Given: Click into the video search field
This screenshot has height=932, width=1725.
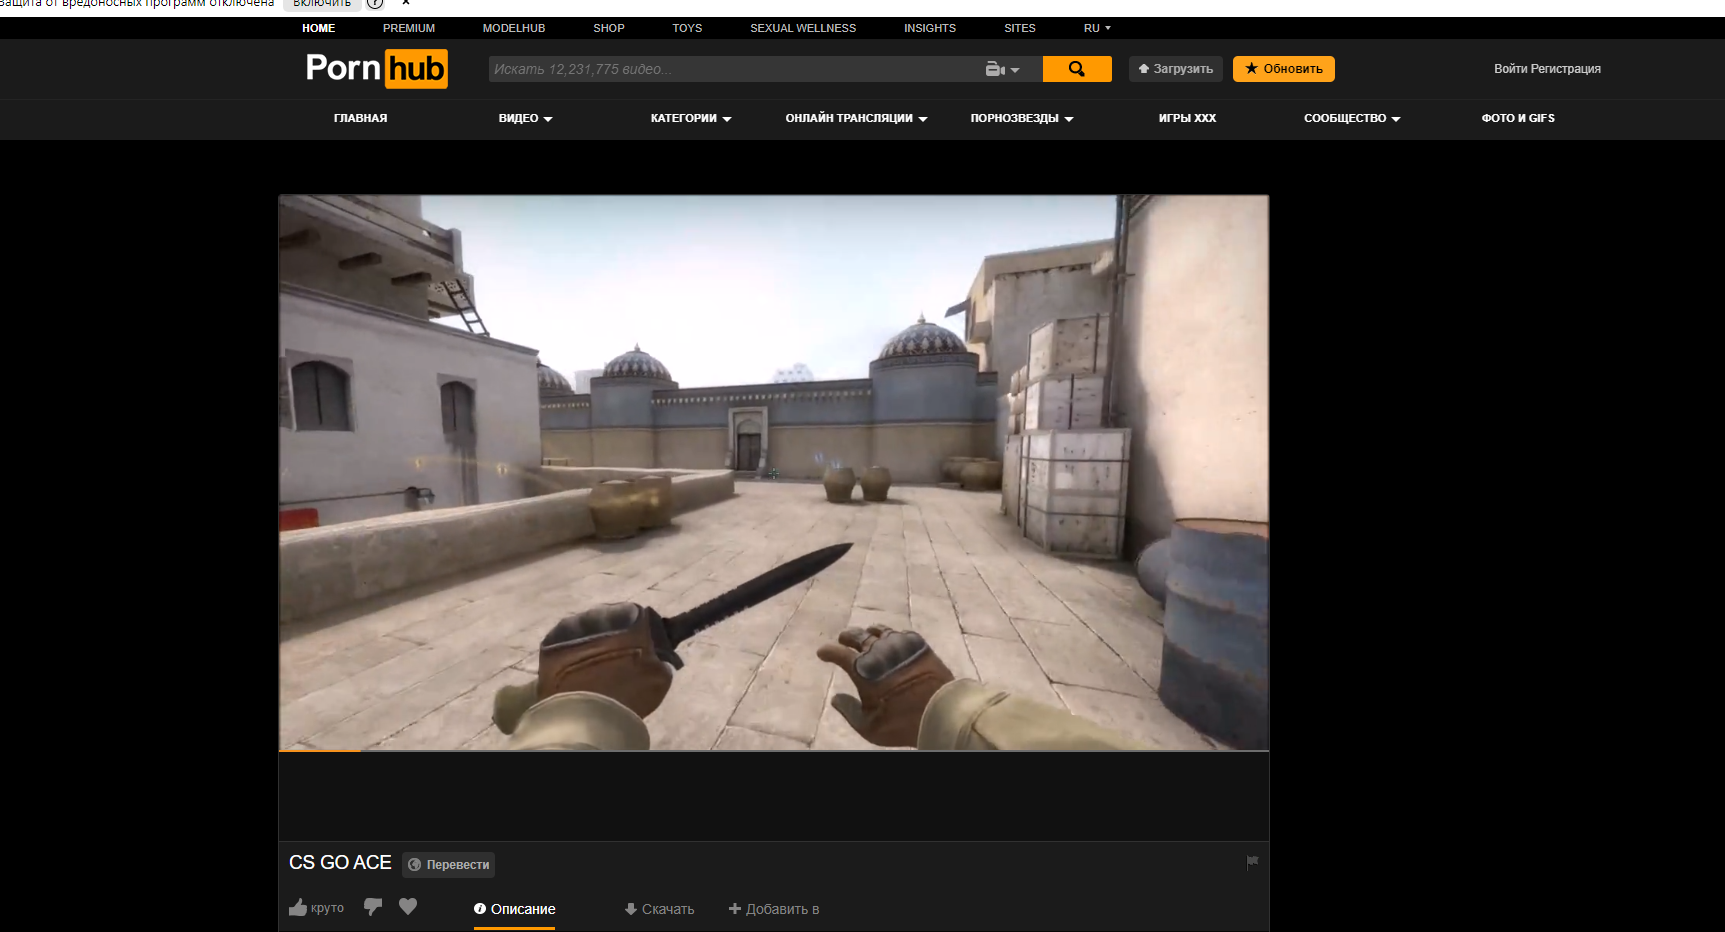Looking at the screenshot, I should [735, 69].
